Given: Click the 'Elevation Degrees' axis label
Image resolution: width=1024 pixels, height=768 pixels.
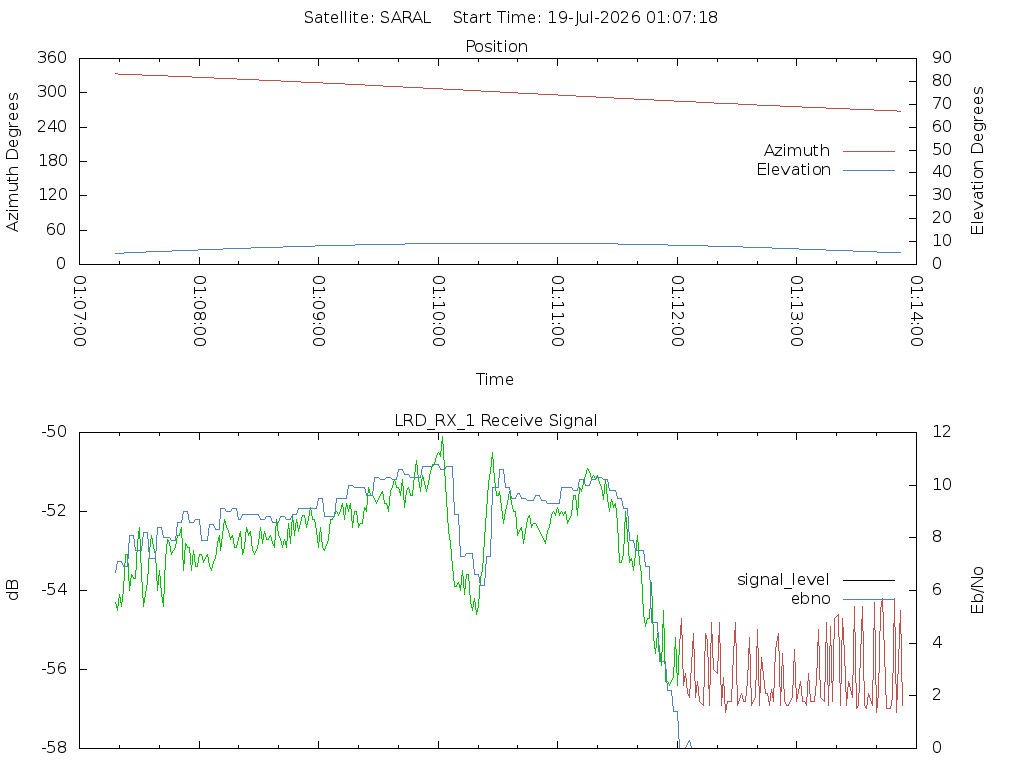Looking at the screenshot, I should (977, 161).
